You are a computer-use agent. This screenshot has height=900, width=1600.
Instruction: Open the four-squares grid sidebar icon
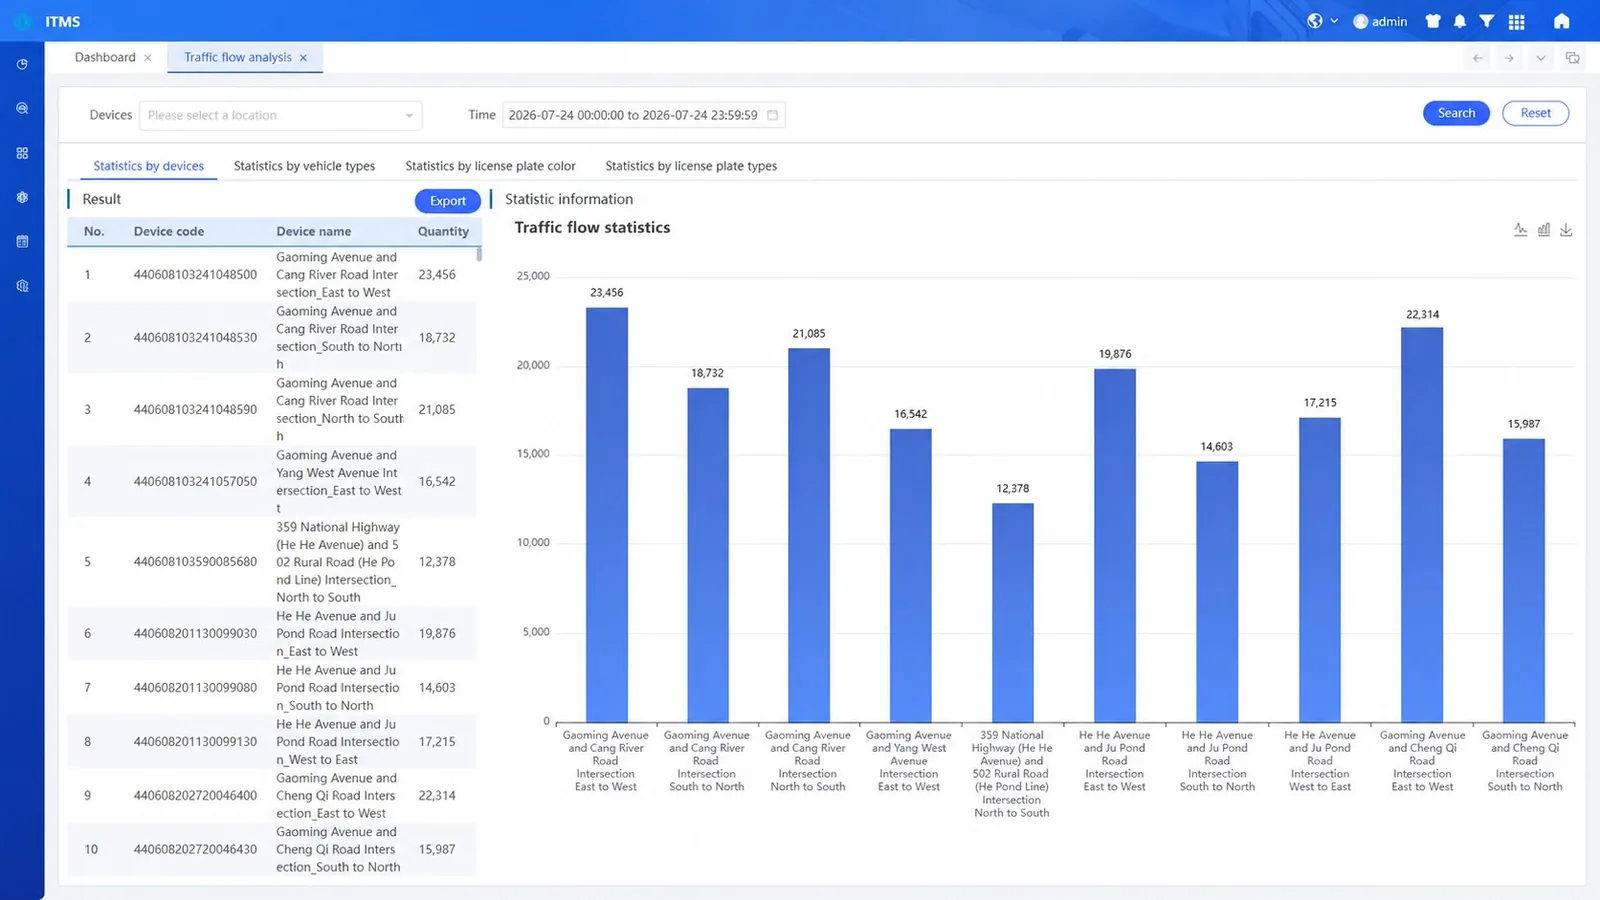click(x=22, y=153)
